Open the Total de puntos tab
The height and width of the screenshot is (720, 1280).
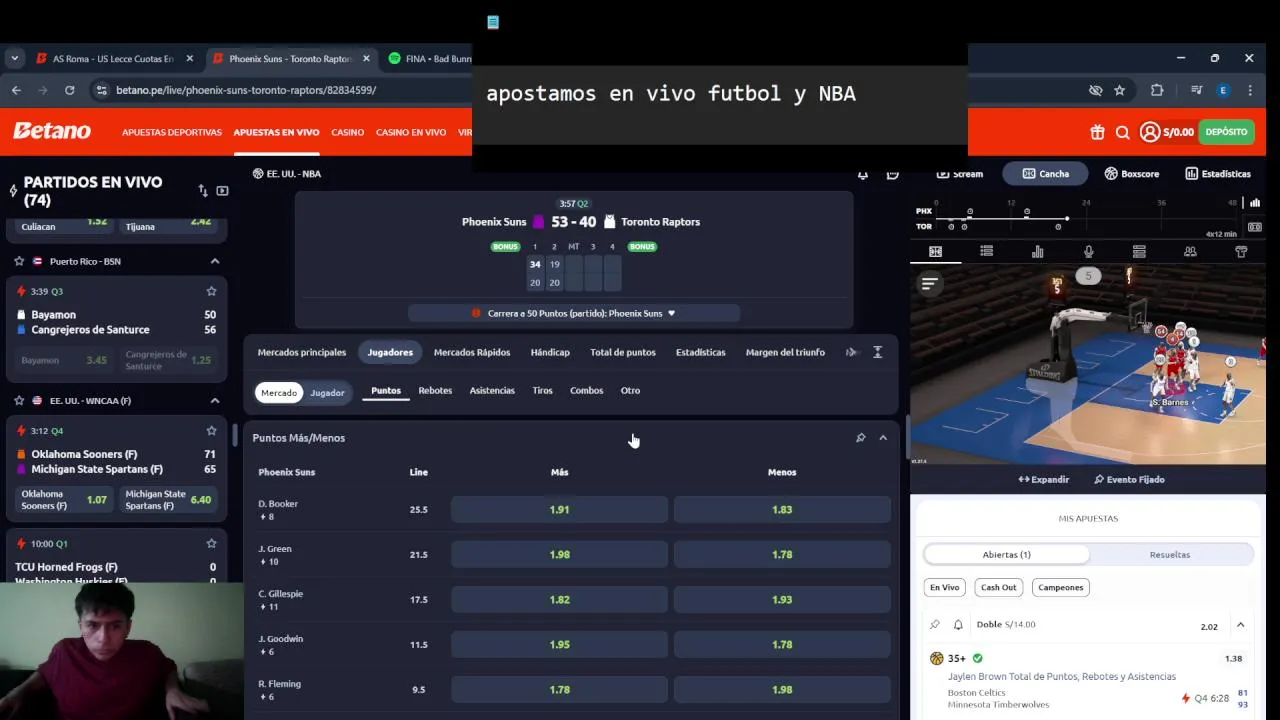623,352
